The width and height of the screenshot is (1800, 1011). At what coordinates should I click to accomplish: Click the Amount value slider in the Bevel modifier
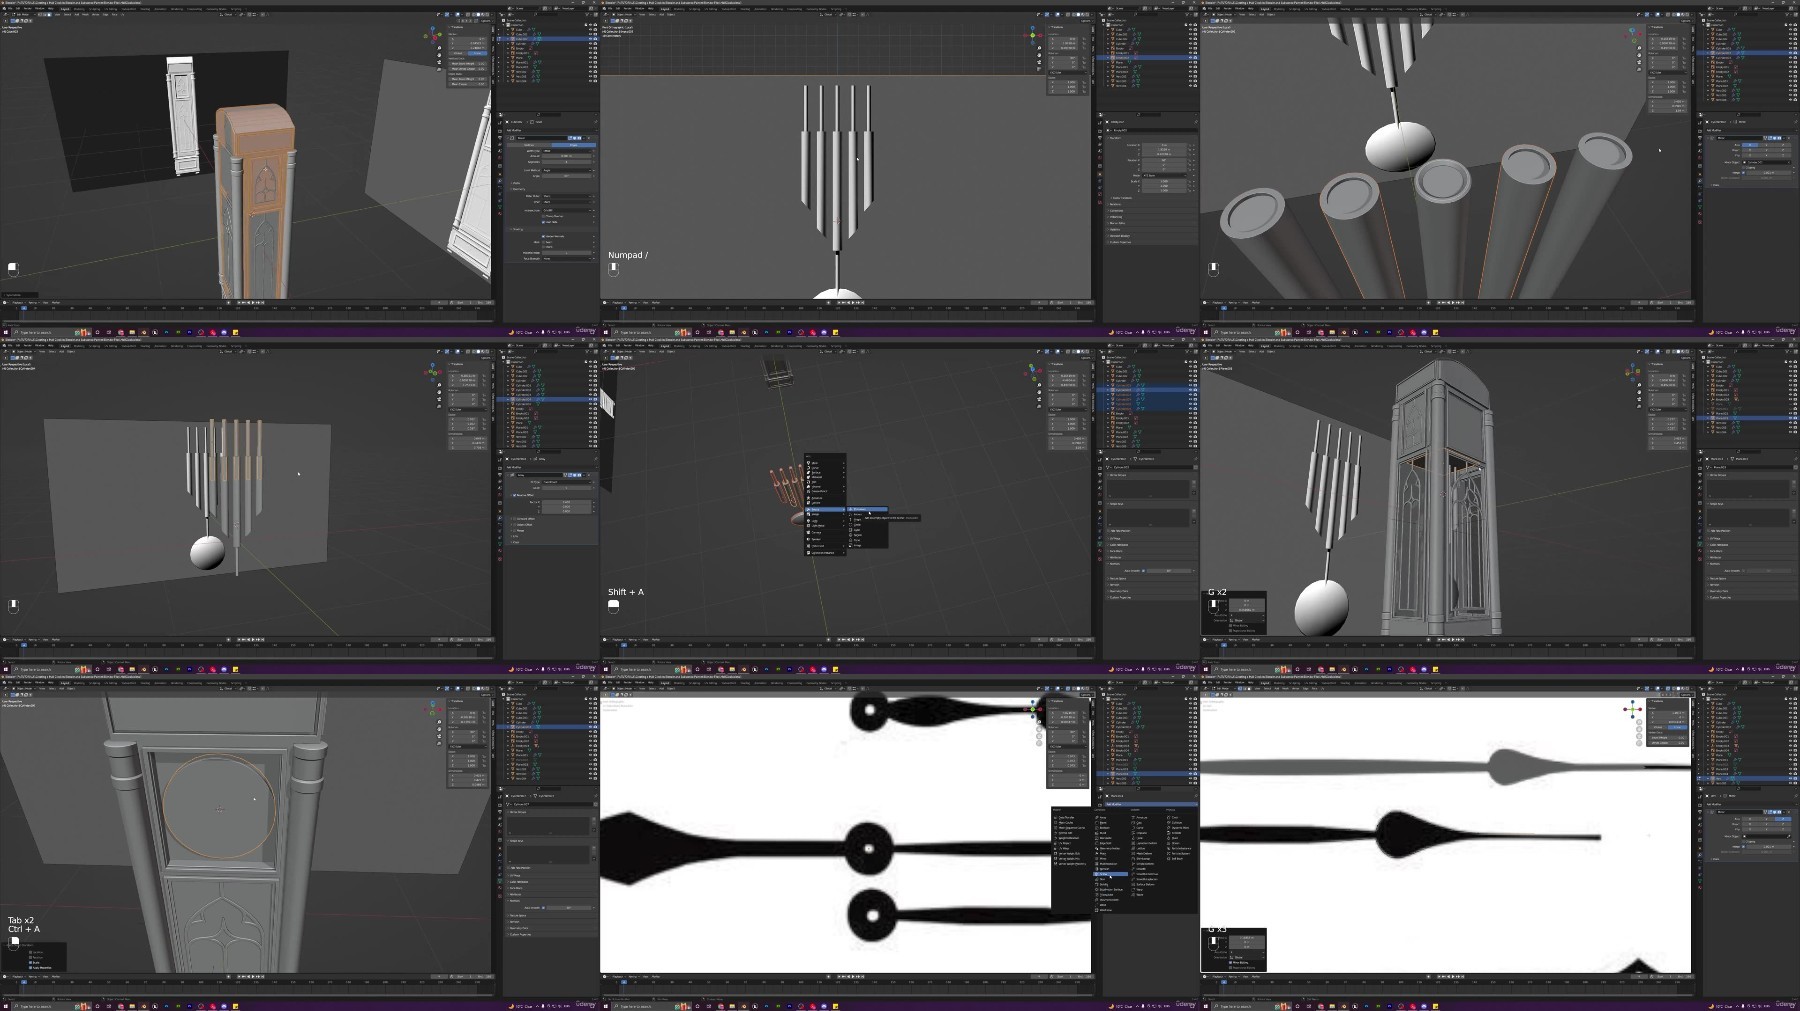click(x=567, y=156)
